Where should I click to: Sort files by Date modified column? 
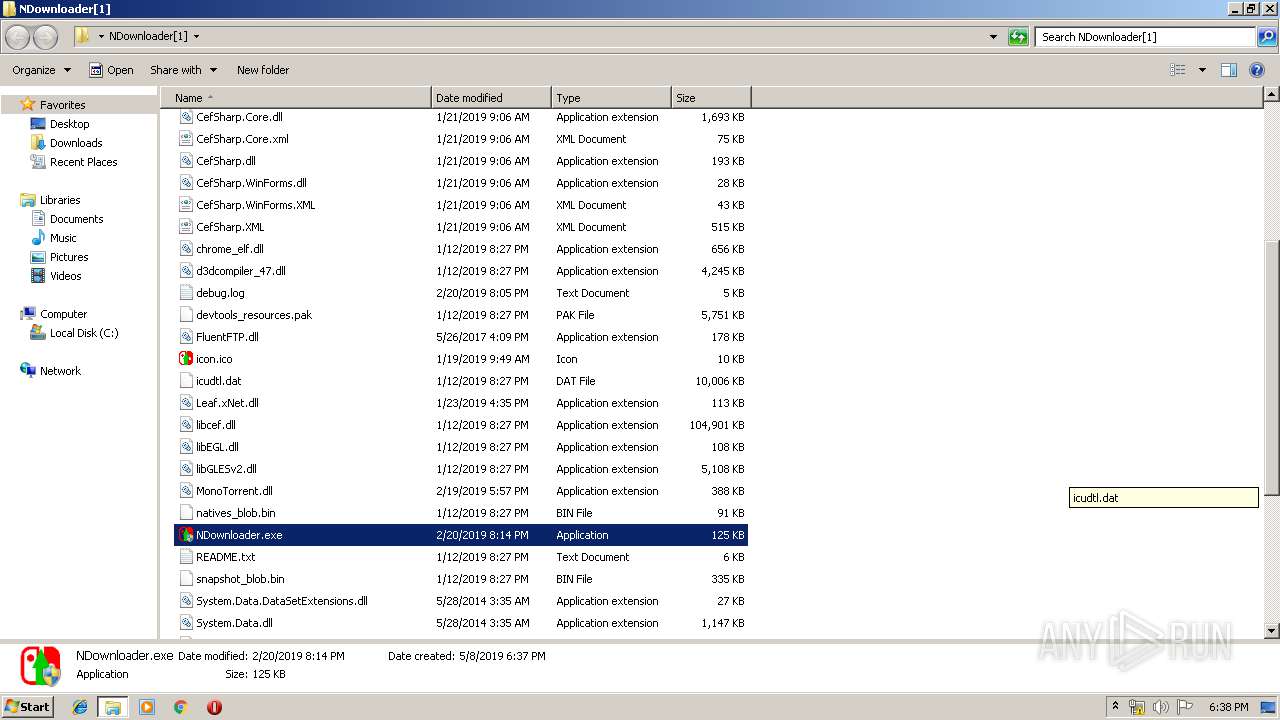(x=491, y=98)
